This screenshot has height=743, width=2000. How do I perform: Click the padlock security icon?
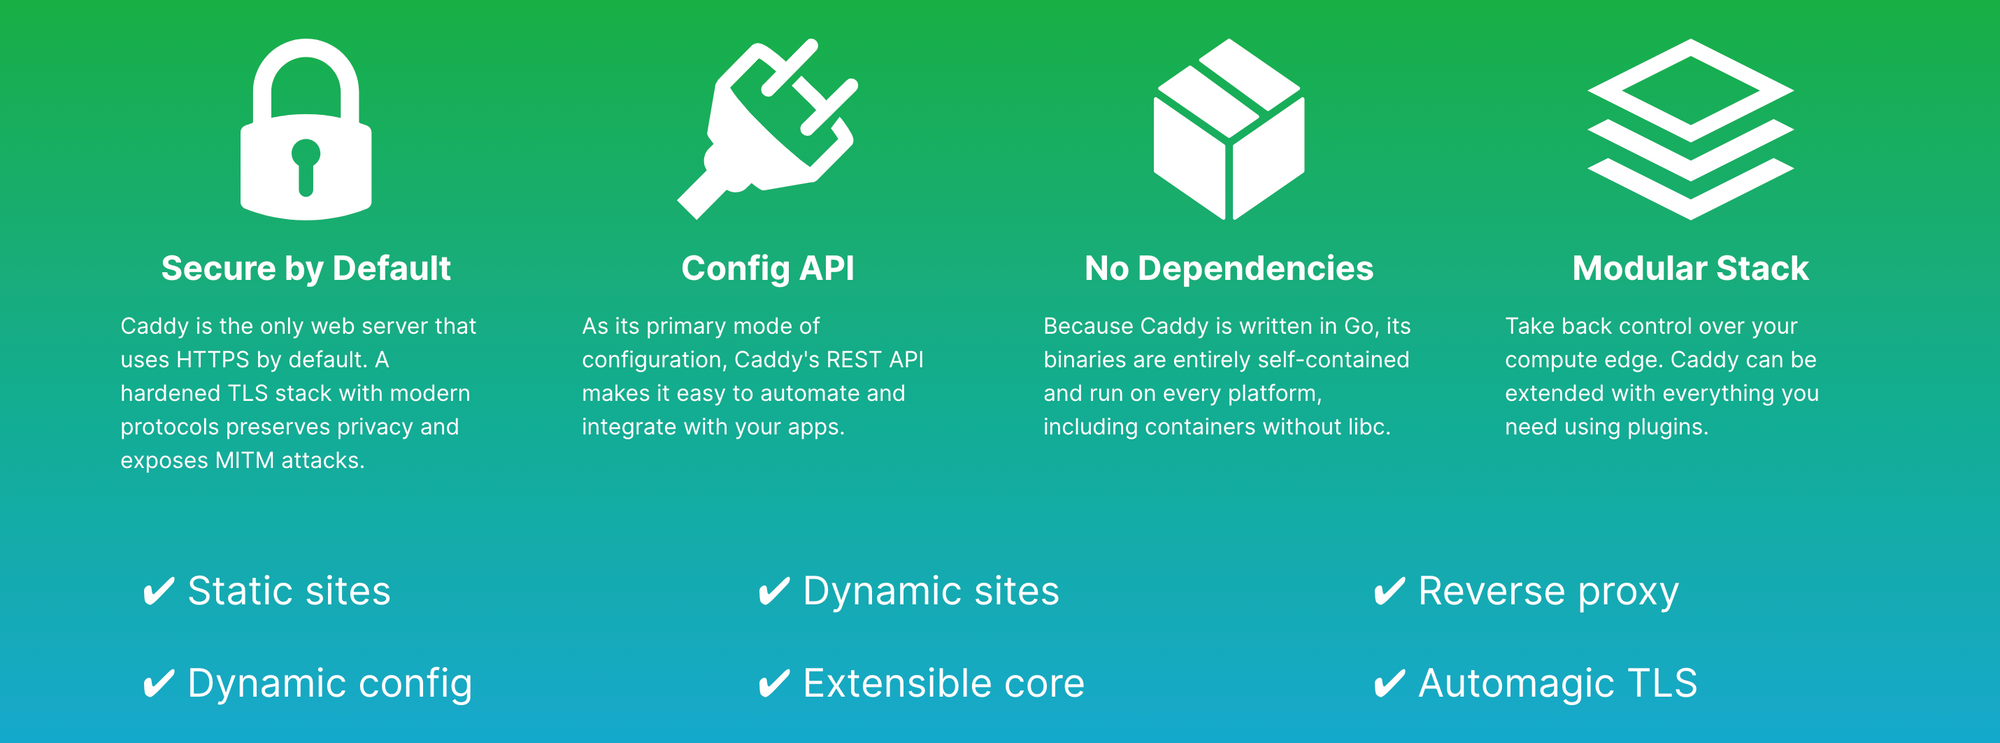pos(306,129)
